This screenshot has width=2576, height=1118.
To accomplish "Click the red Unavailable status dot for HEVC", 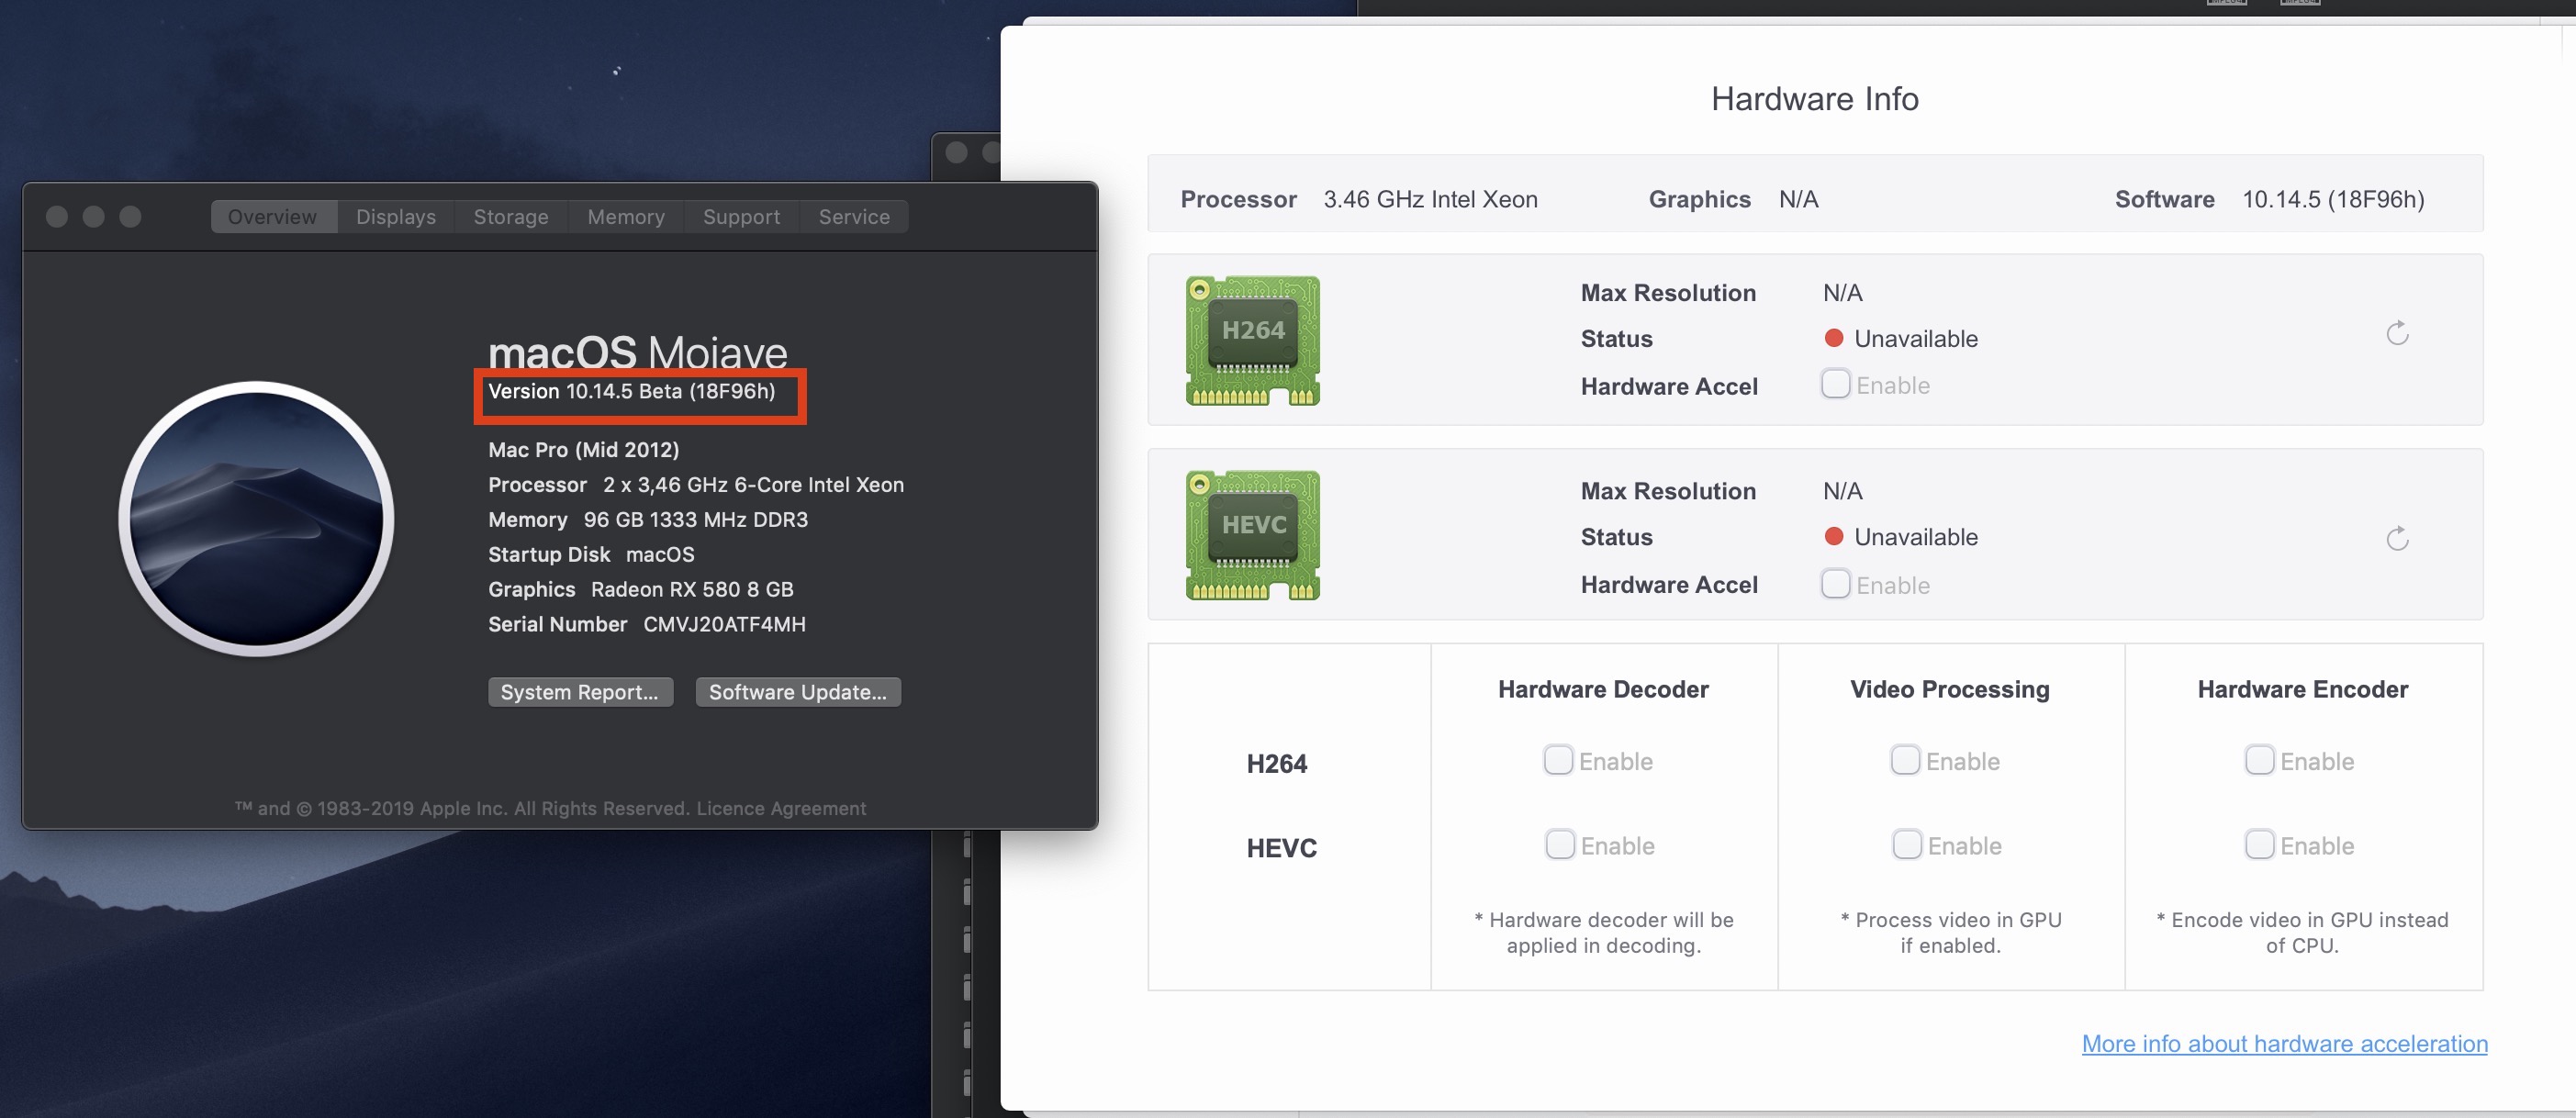I will (x=1833, y=537).
